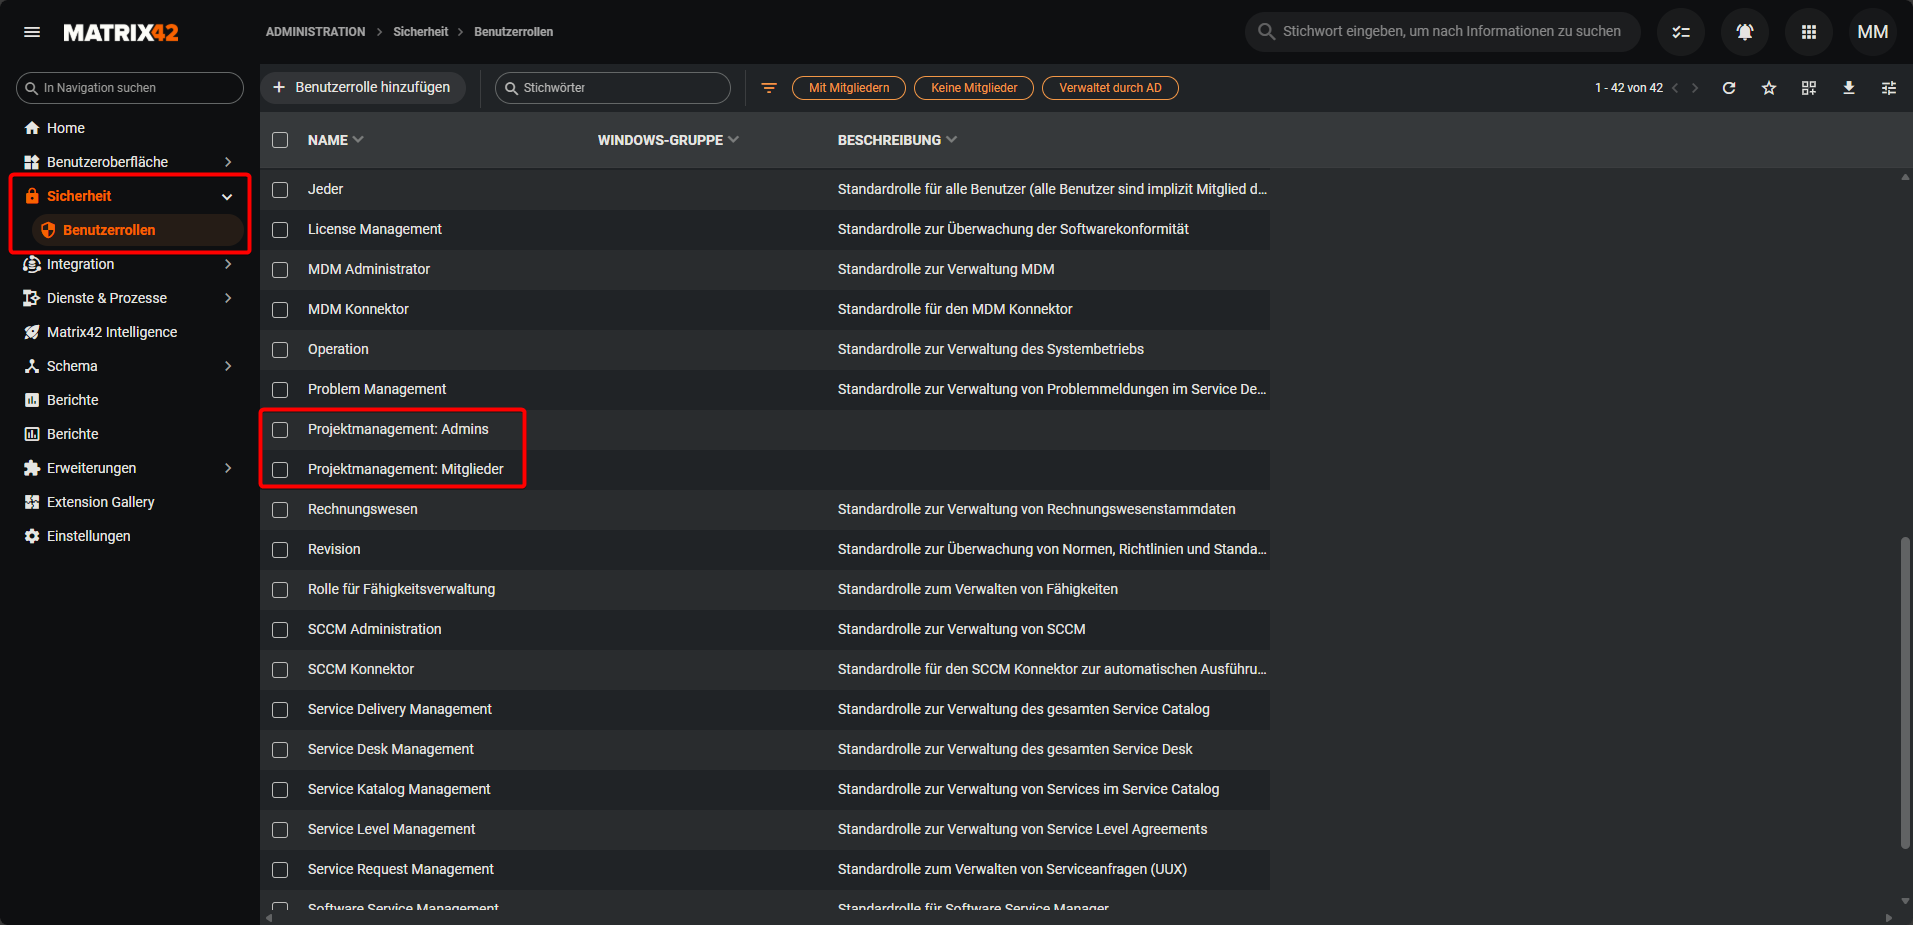Open the filter funnel icon
Image resolution: width=1913 pixels, height=925 pixels.
tap(769, 88)
